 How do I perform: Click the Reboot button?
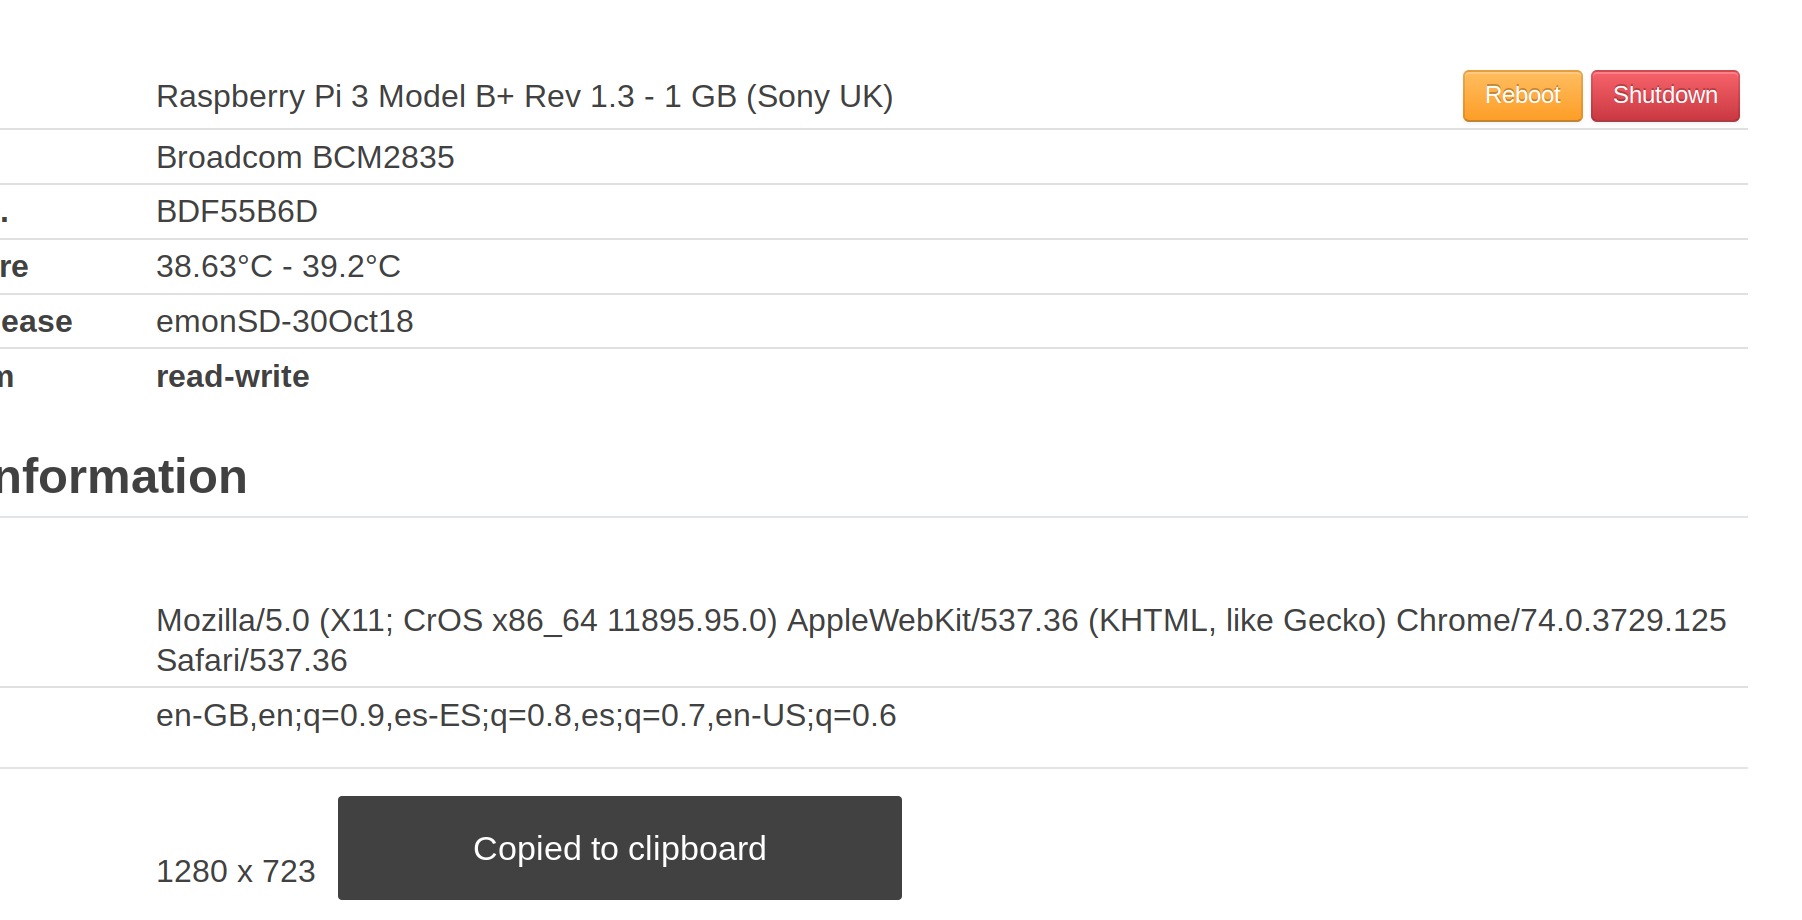(1521, 95)
